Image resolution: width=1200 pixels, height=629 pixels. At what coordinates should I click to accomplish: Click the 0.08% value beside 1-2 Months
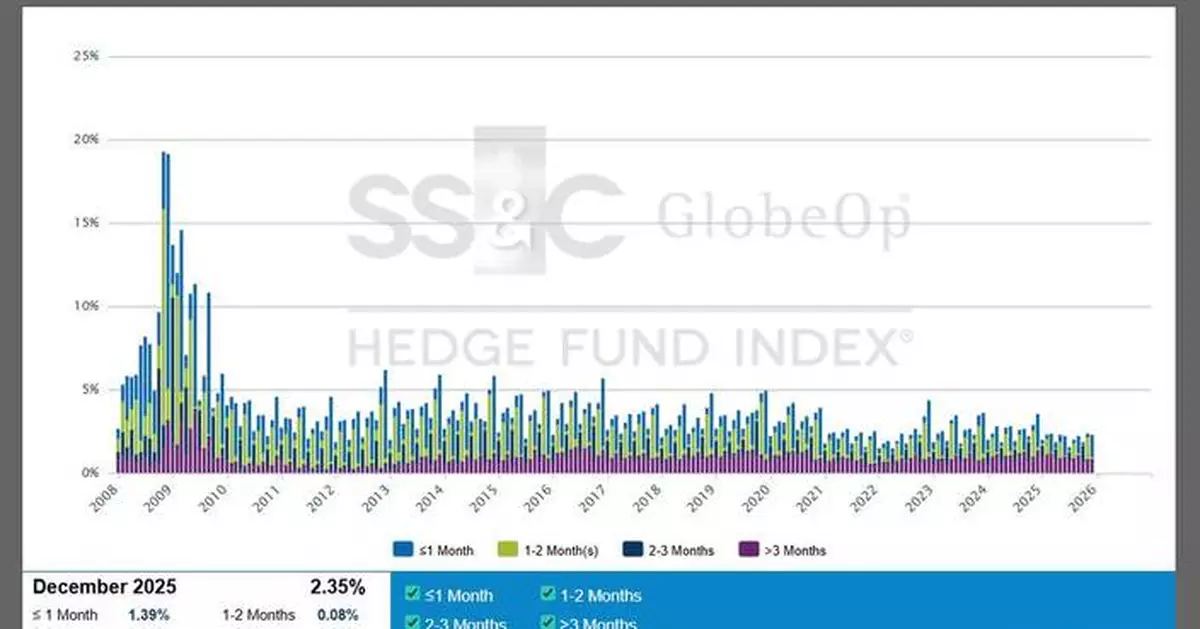340,615
